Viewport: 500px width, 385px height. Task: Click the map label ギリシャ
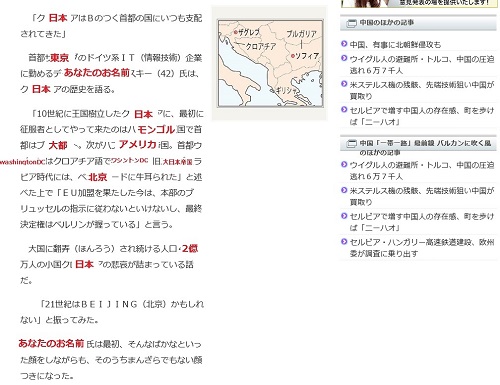click(x=286, y=90)
